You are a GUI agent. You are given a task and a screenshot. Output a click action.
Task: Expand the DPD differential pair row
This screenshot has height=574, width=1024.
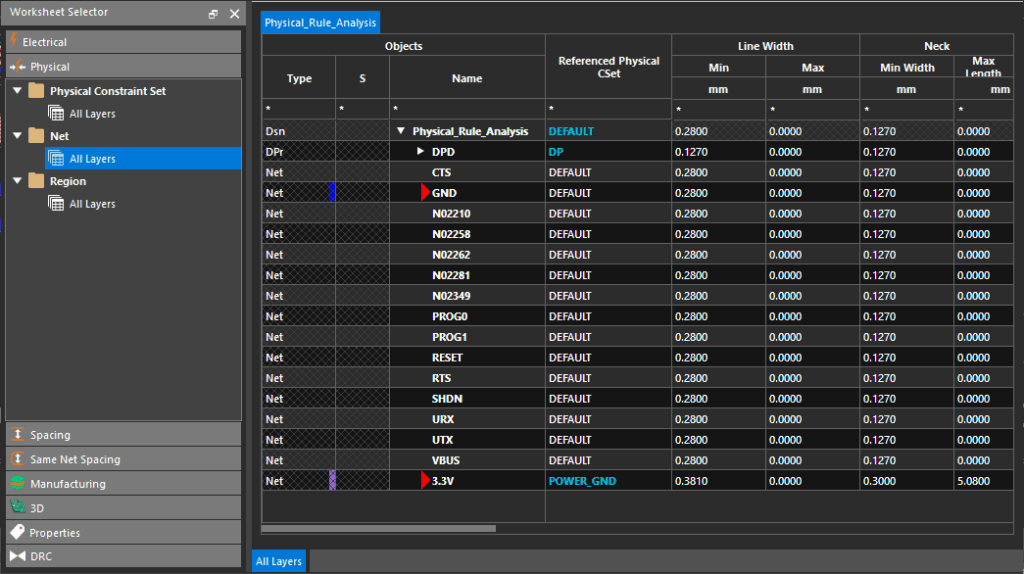tap(421, 152)
